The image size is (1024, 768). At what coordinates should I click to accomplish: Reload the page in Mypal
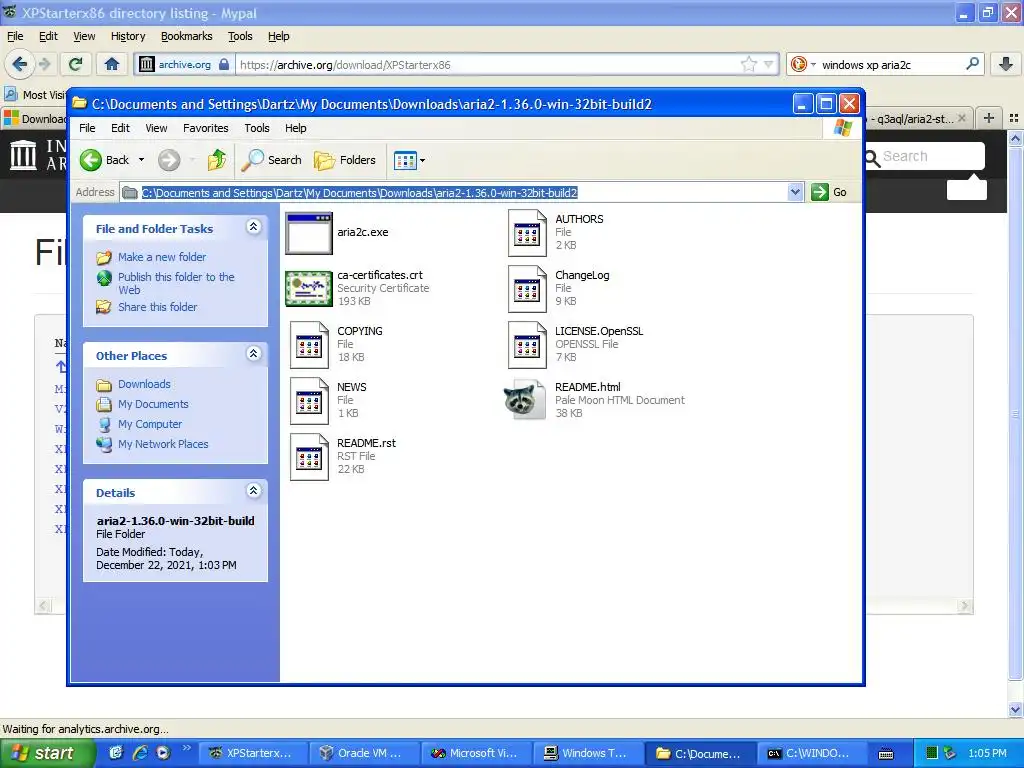point(76,64)
